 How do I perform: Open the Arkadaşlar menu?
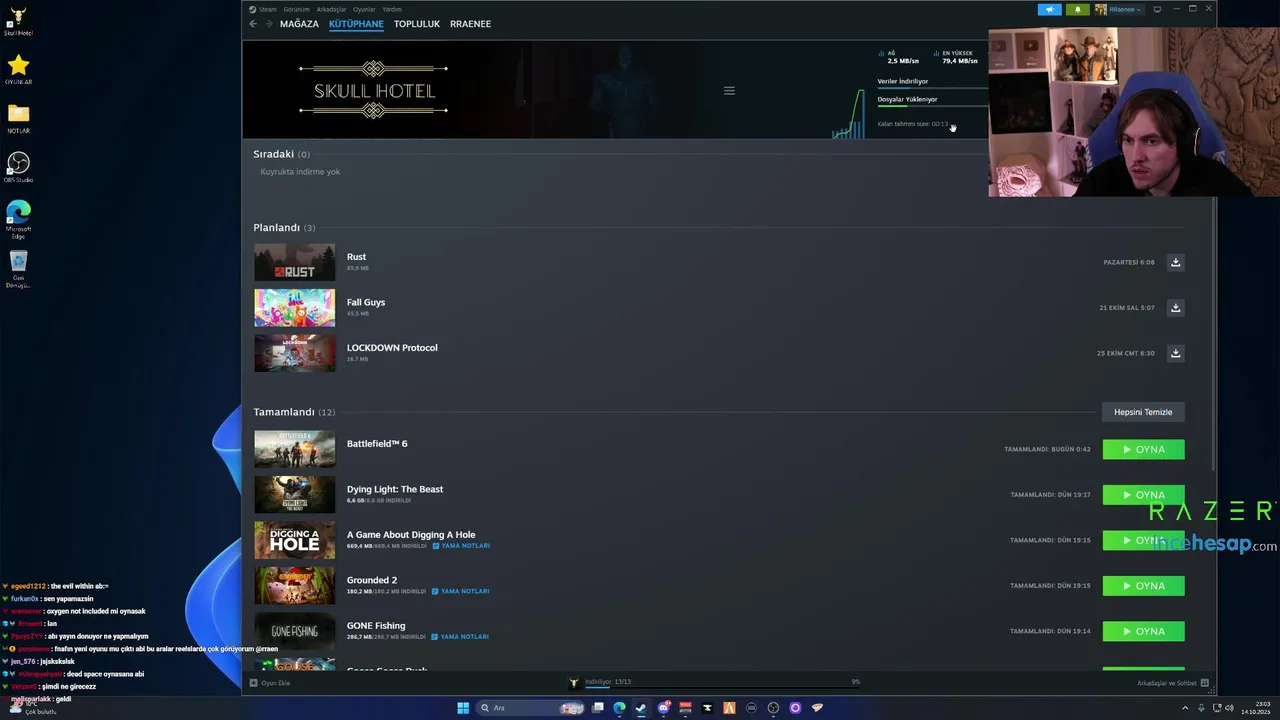tap(331, 9)
